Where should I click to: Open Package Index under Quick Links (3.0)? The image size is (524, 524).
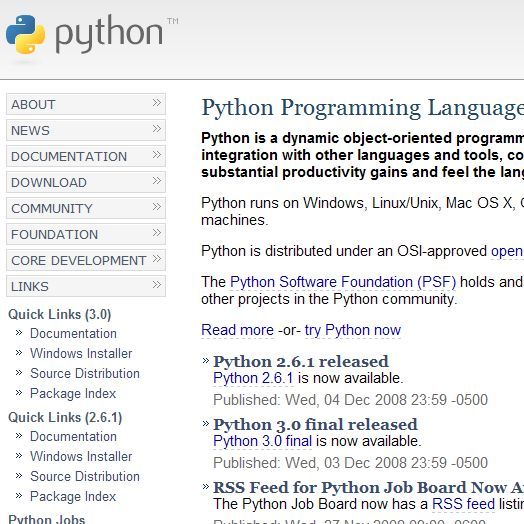pyautogui.click(x=73, y=394)
